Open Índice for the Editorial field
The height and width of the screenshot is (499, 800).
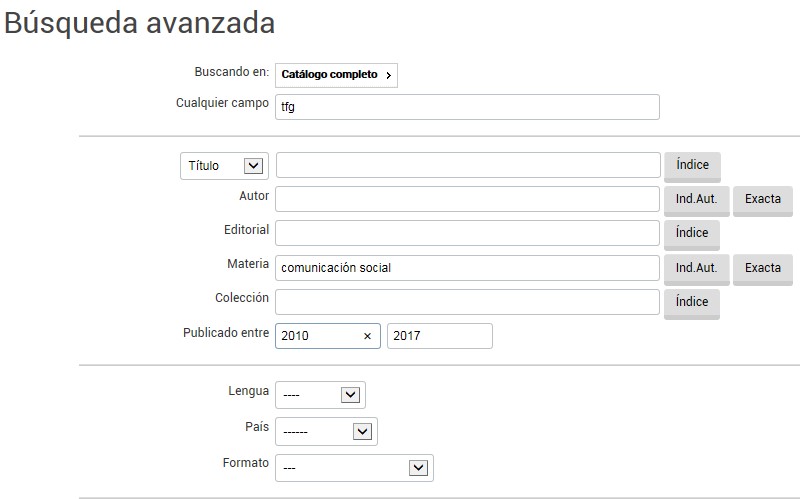point(691,233)
